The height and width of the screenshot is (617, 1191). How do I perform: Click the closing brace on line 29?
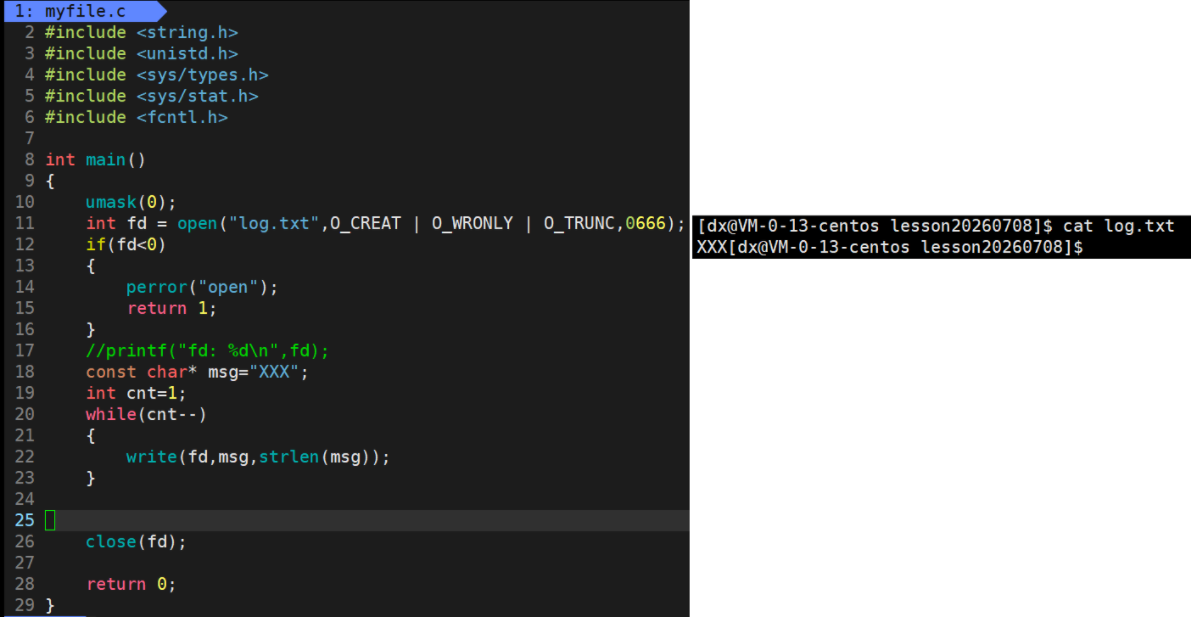pos(50,606)
